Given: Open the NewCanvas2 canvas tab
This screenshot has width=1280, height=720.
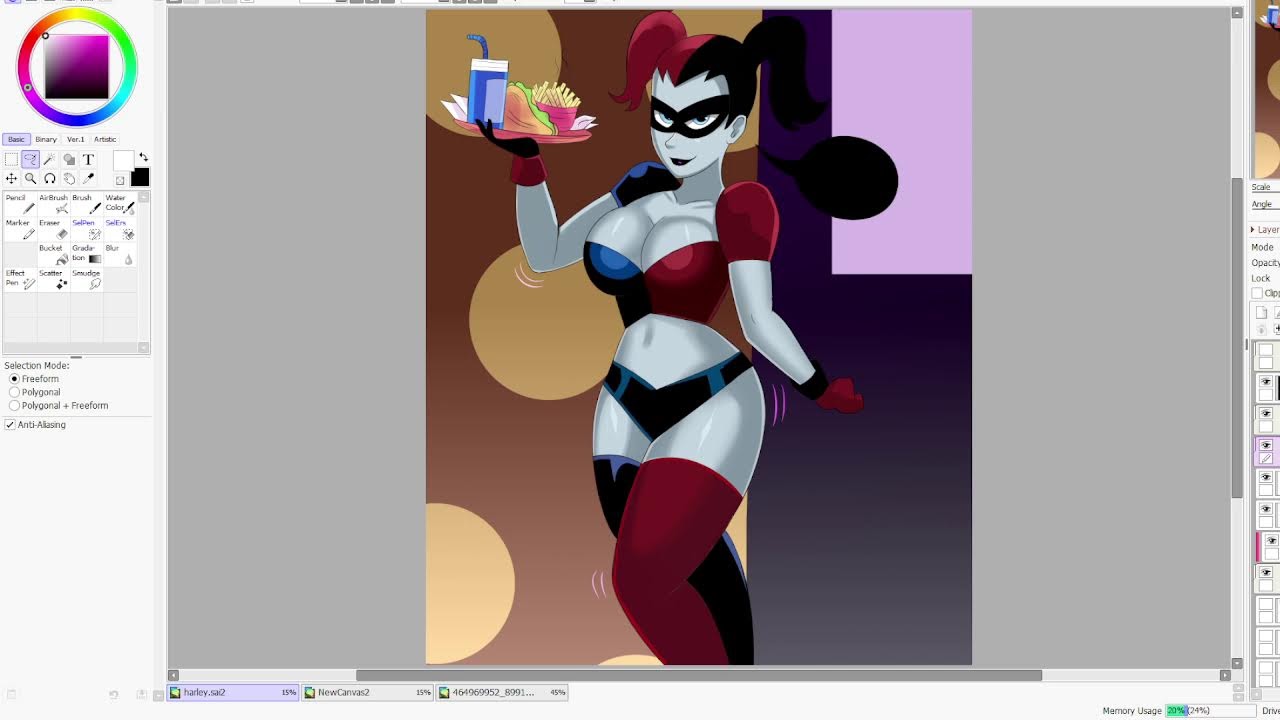Looking at the screenshot, I should (x=367, y=692).
